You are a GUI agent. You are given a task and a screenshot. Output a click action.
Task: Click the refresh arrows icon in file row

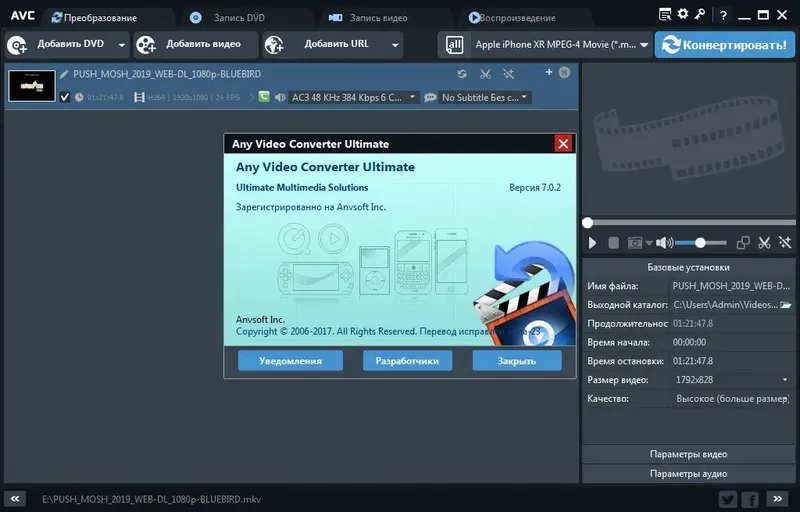pyautogui.click(x=462, y=74)
